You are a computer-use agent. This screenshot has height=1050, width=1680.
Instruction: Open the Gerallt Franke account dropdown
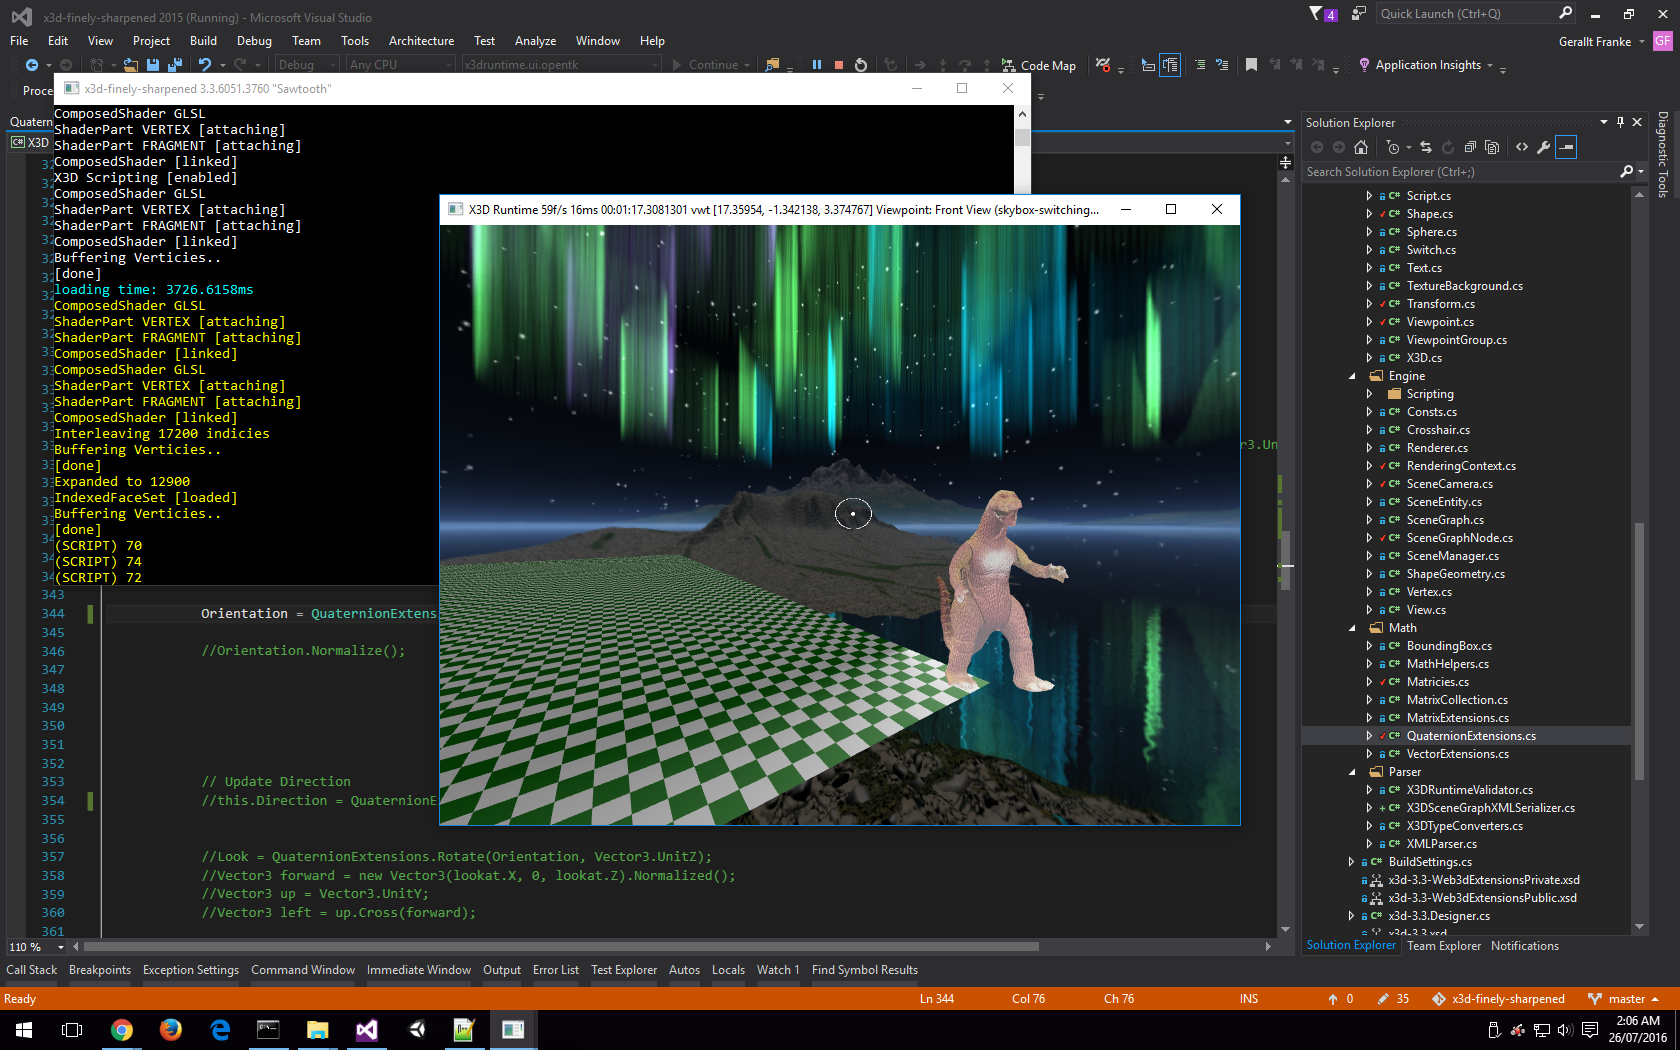[x=1601, y=42]
